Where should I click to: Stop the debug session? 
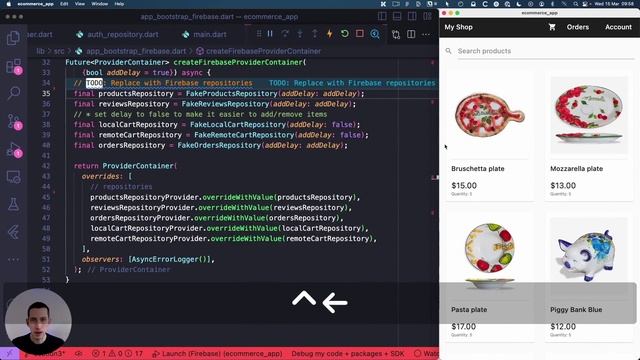360,33
